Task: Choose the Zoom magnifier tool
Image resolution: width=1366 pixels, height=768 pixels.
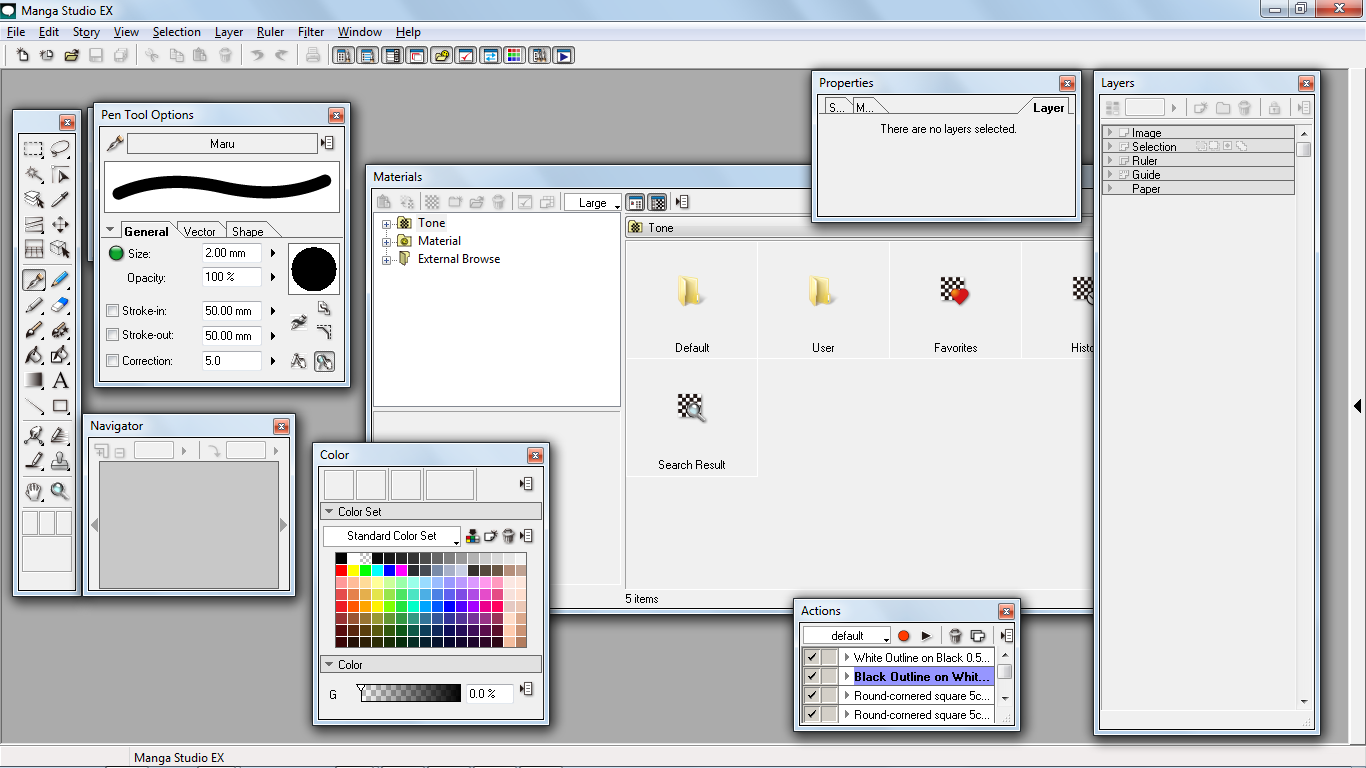Action: click(x=60, y=491)
